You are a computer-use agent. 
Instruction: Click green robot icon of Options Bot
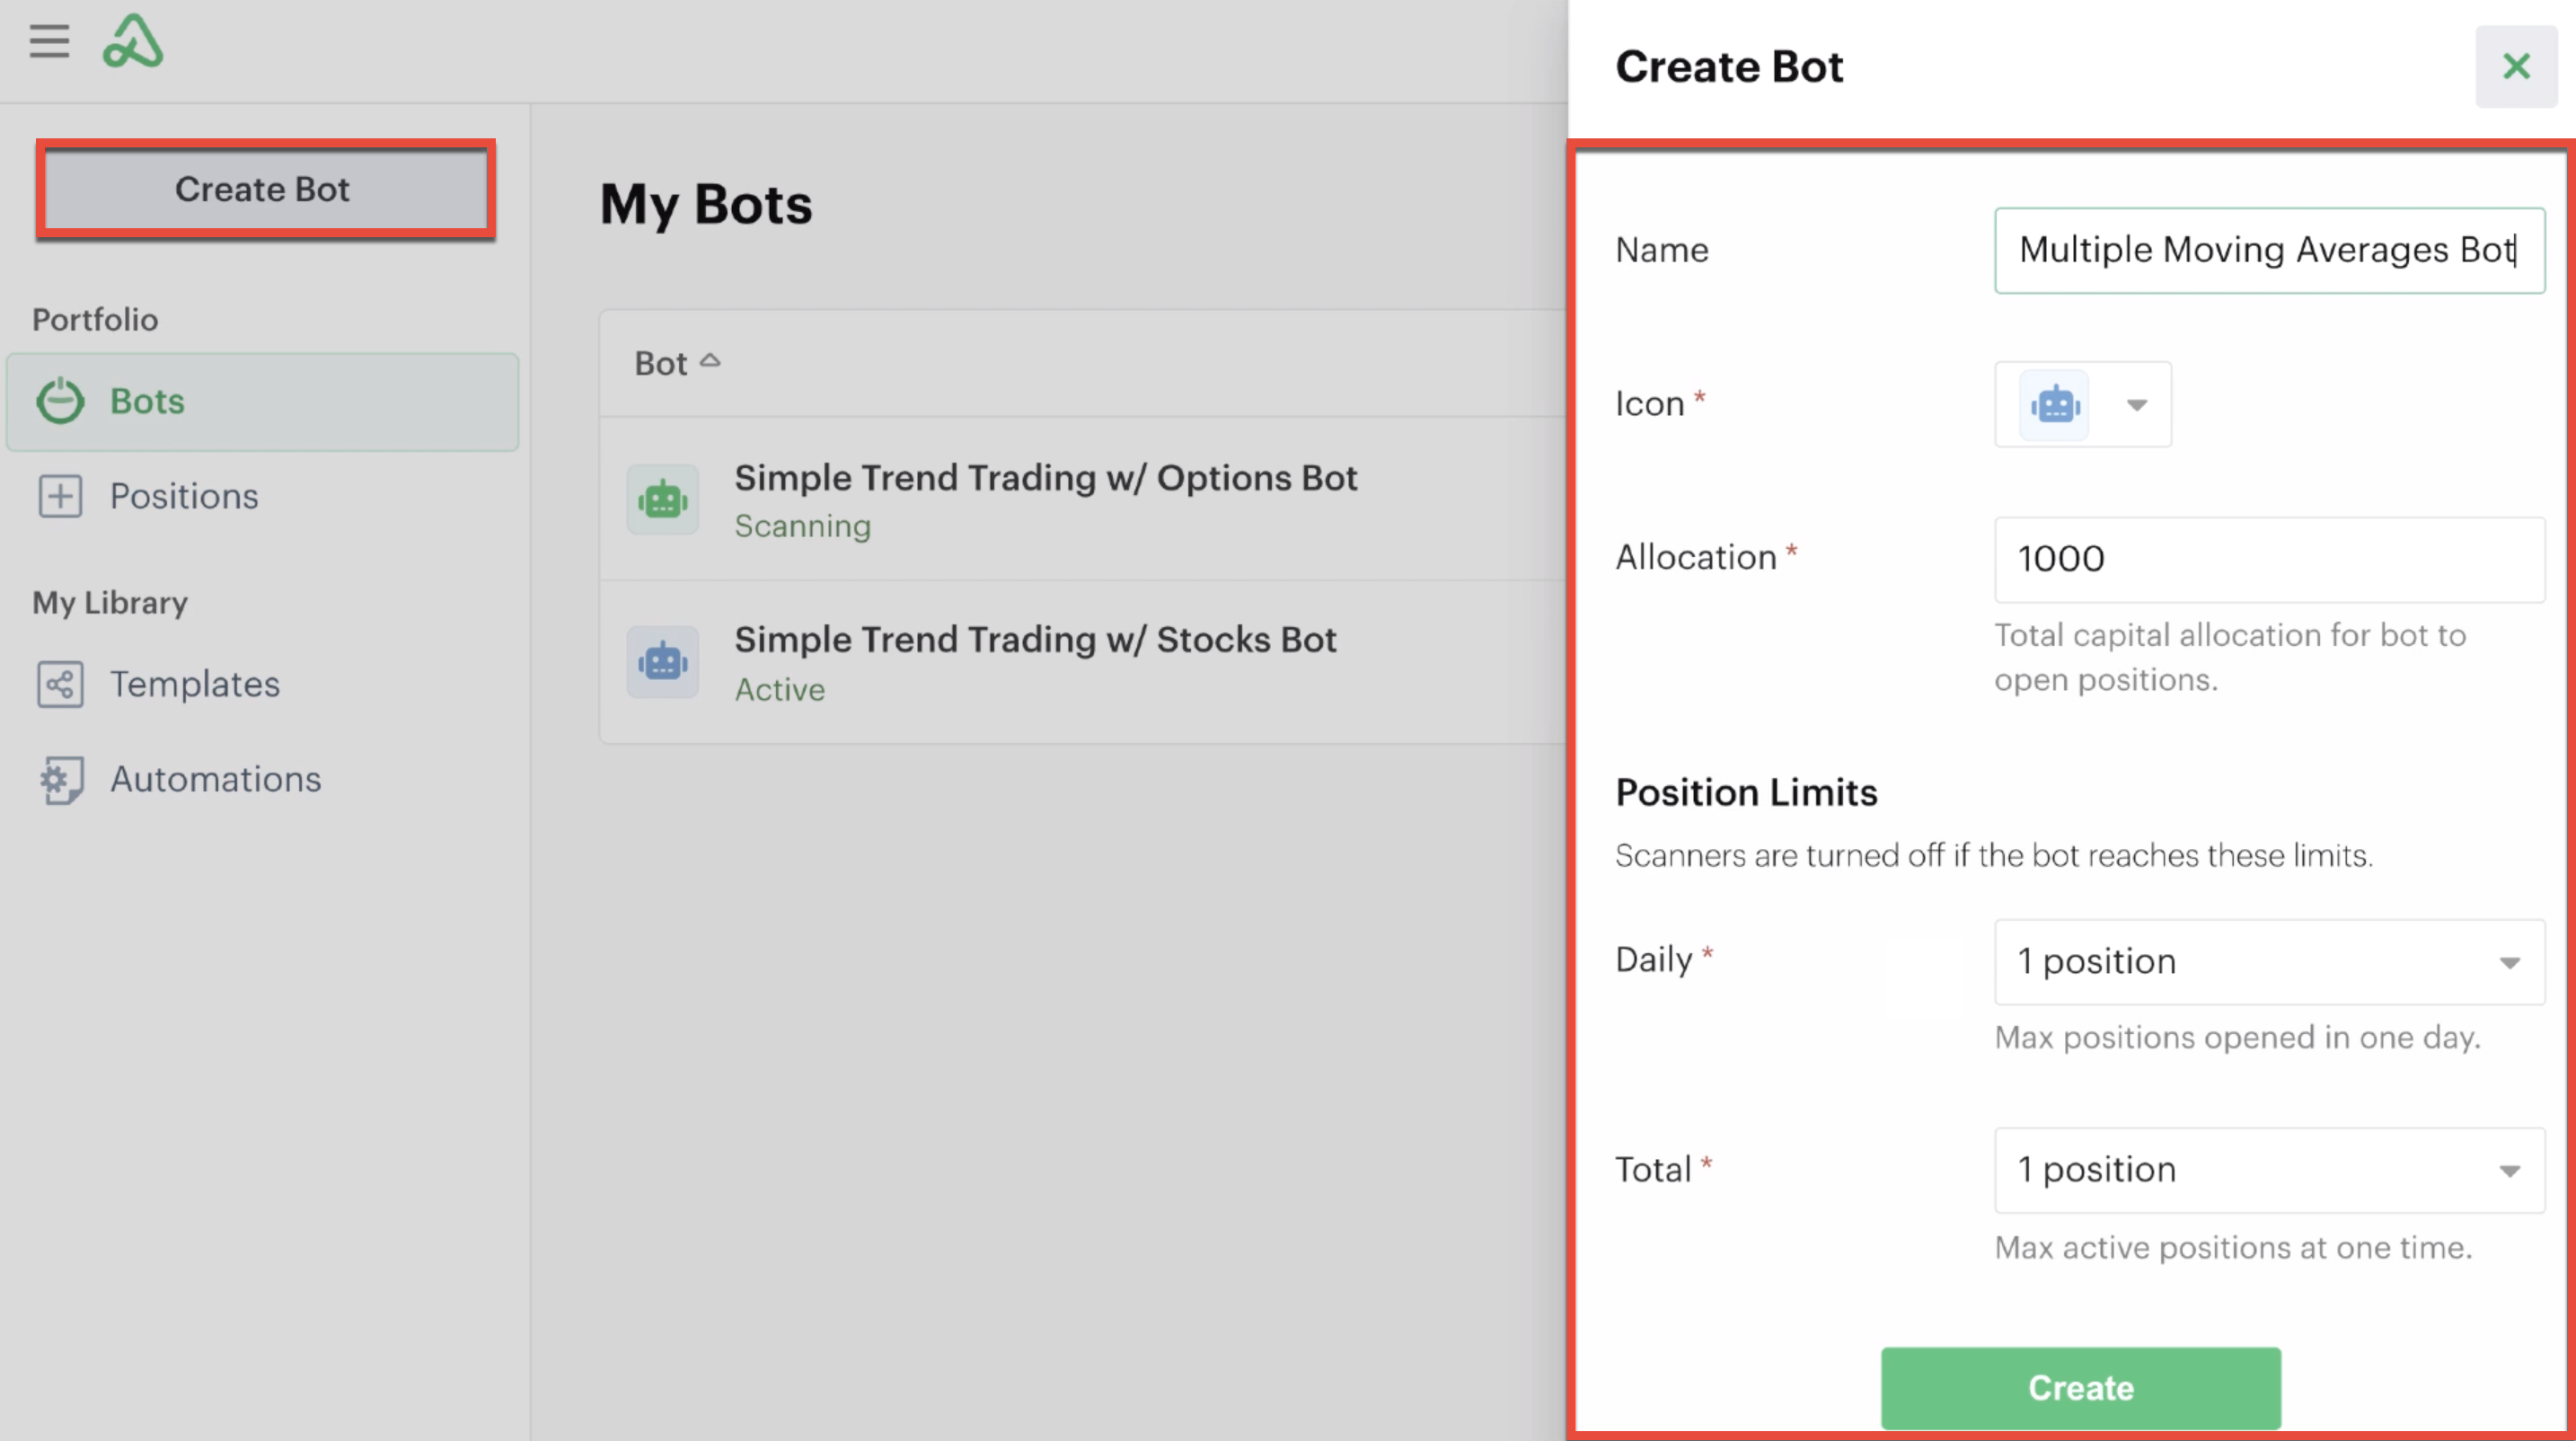click(x=662, y=499)
